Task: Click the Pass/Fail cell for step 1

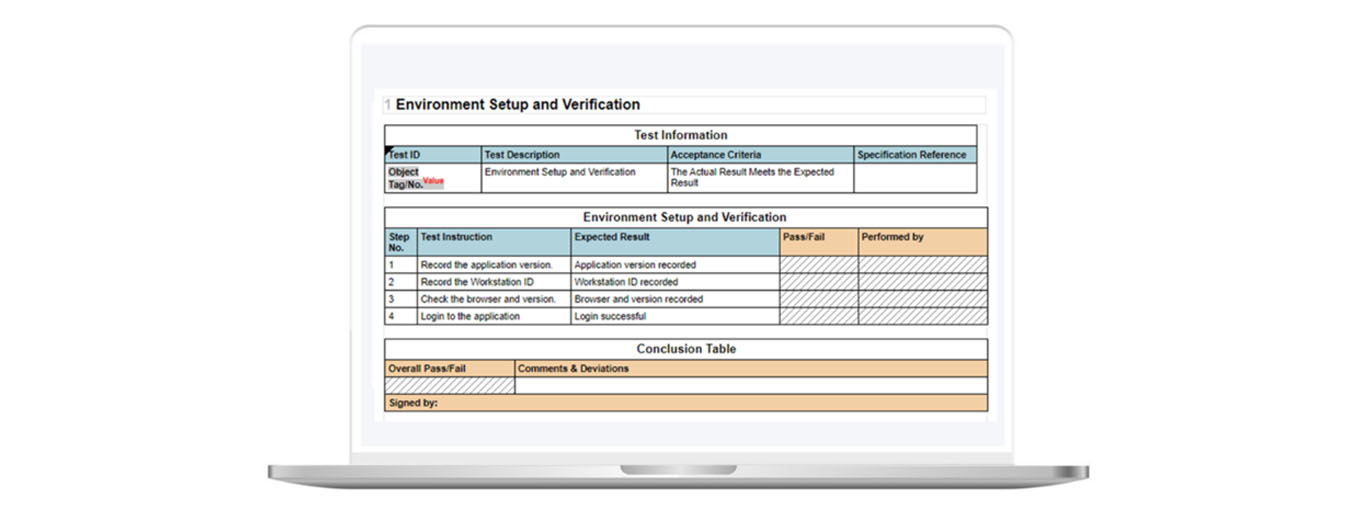Action: pyautogui.click(x=819, y=265)
